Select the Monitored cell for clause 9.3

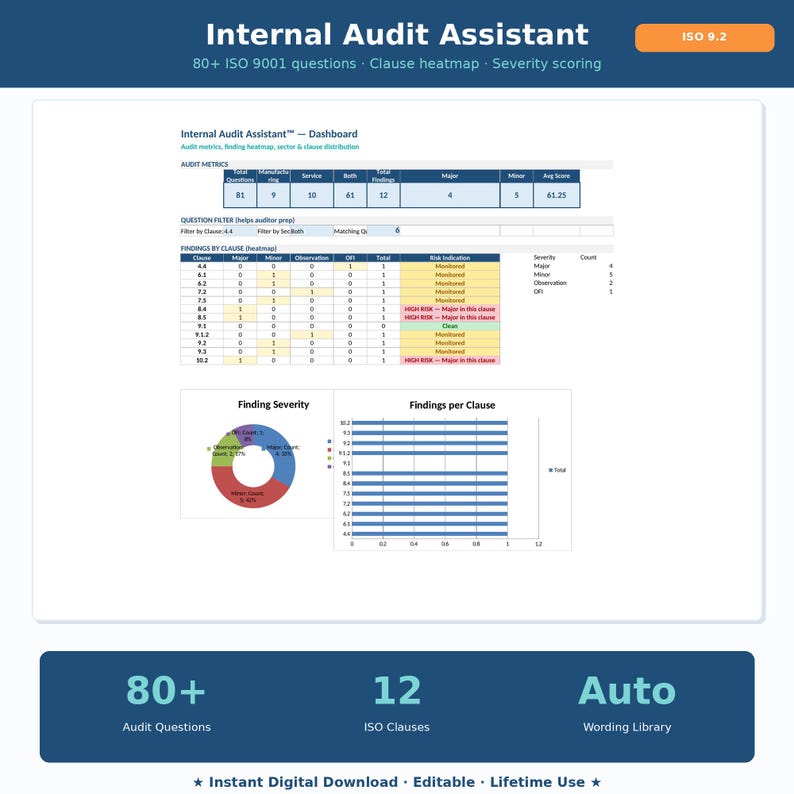click(x=450, y=351)
